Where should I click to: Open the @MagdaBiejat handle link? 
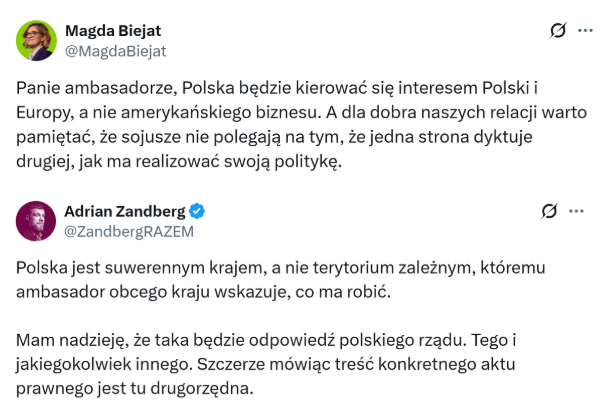[x=115, y=50]
